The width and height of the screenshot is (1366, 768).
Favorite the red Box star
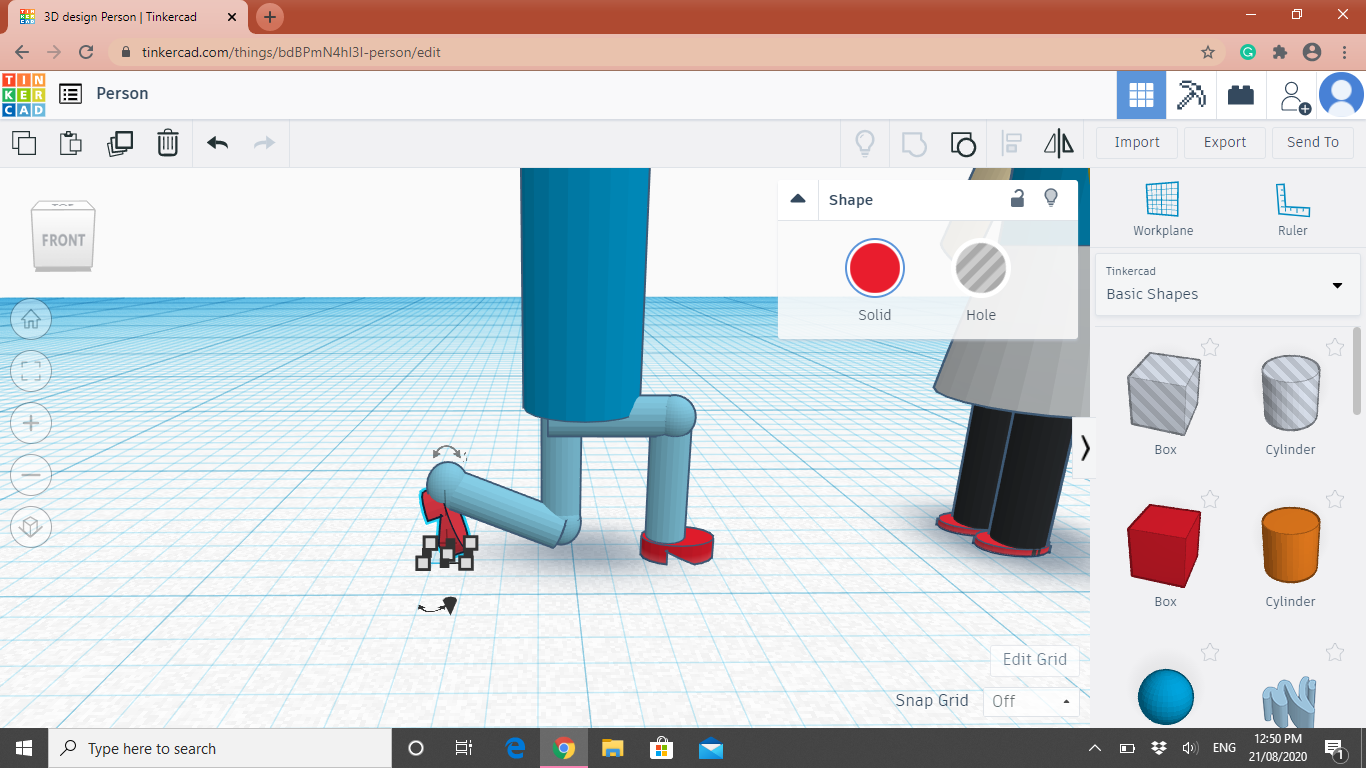1210,499
